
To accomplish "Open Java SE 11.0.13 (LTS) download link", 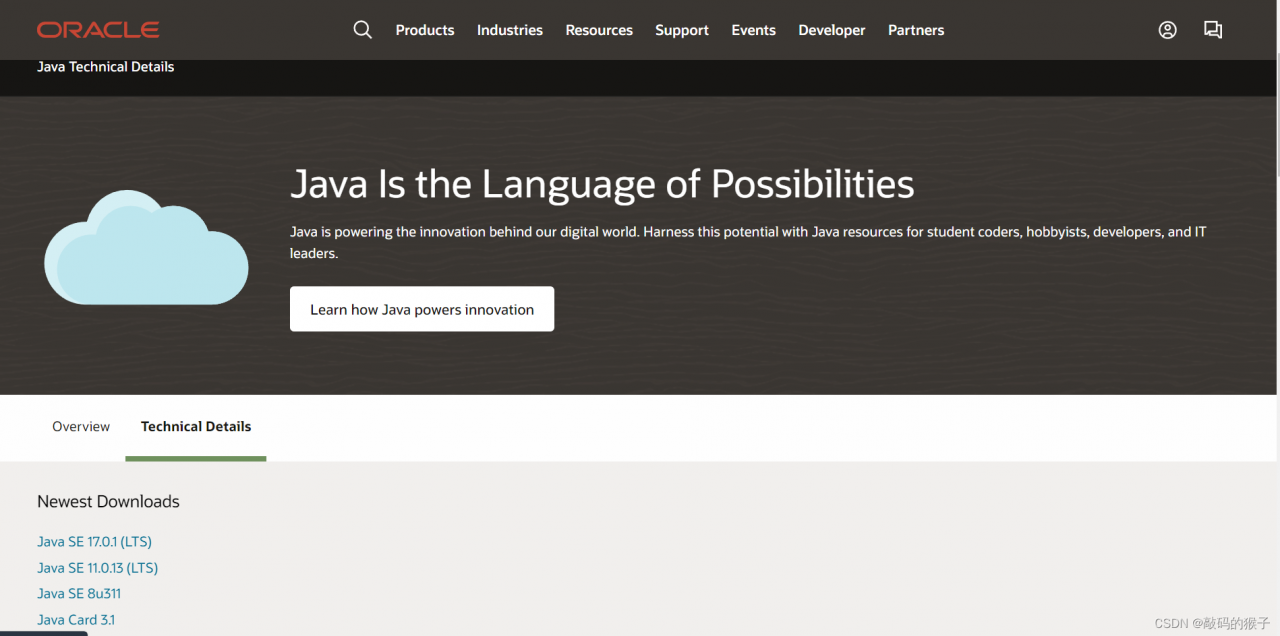I will tap(98, 567).
